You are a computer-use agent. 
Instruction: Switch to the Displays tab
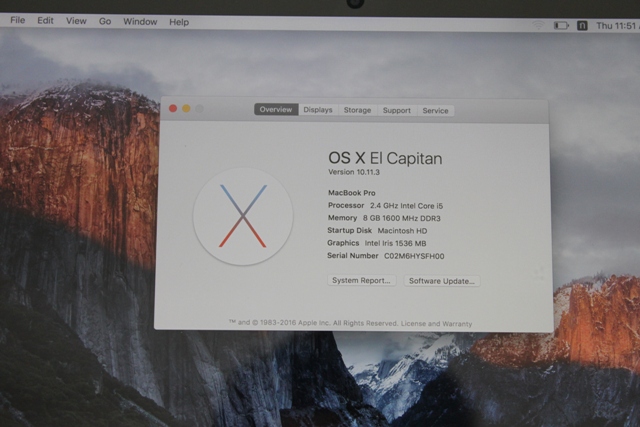(x=318, y=110)
